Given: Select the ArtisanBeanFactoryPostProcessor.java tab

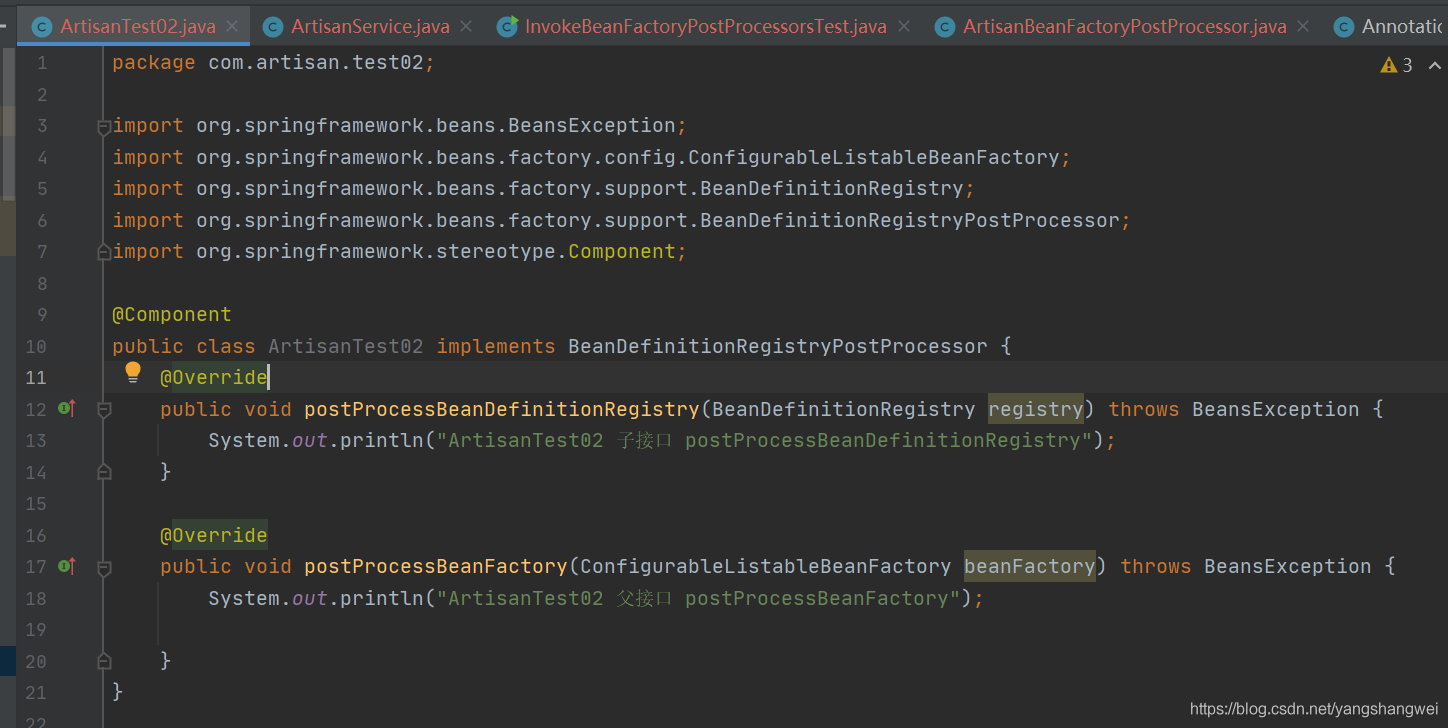Looking at the screenshot, I should 1124,27.
